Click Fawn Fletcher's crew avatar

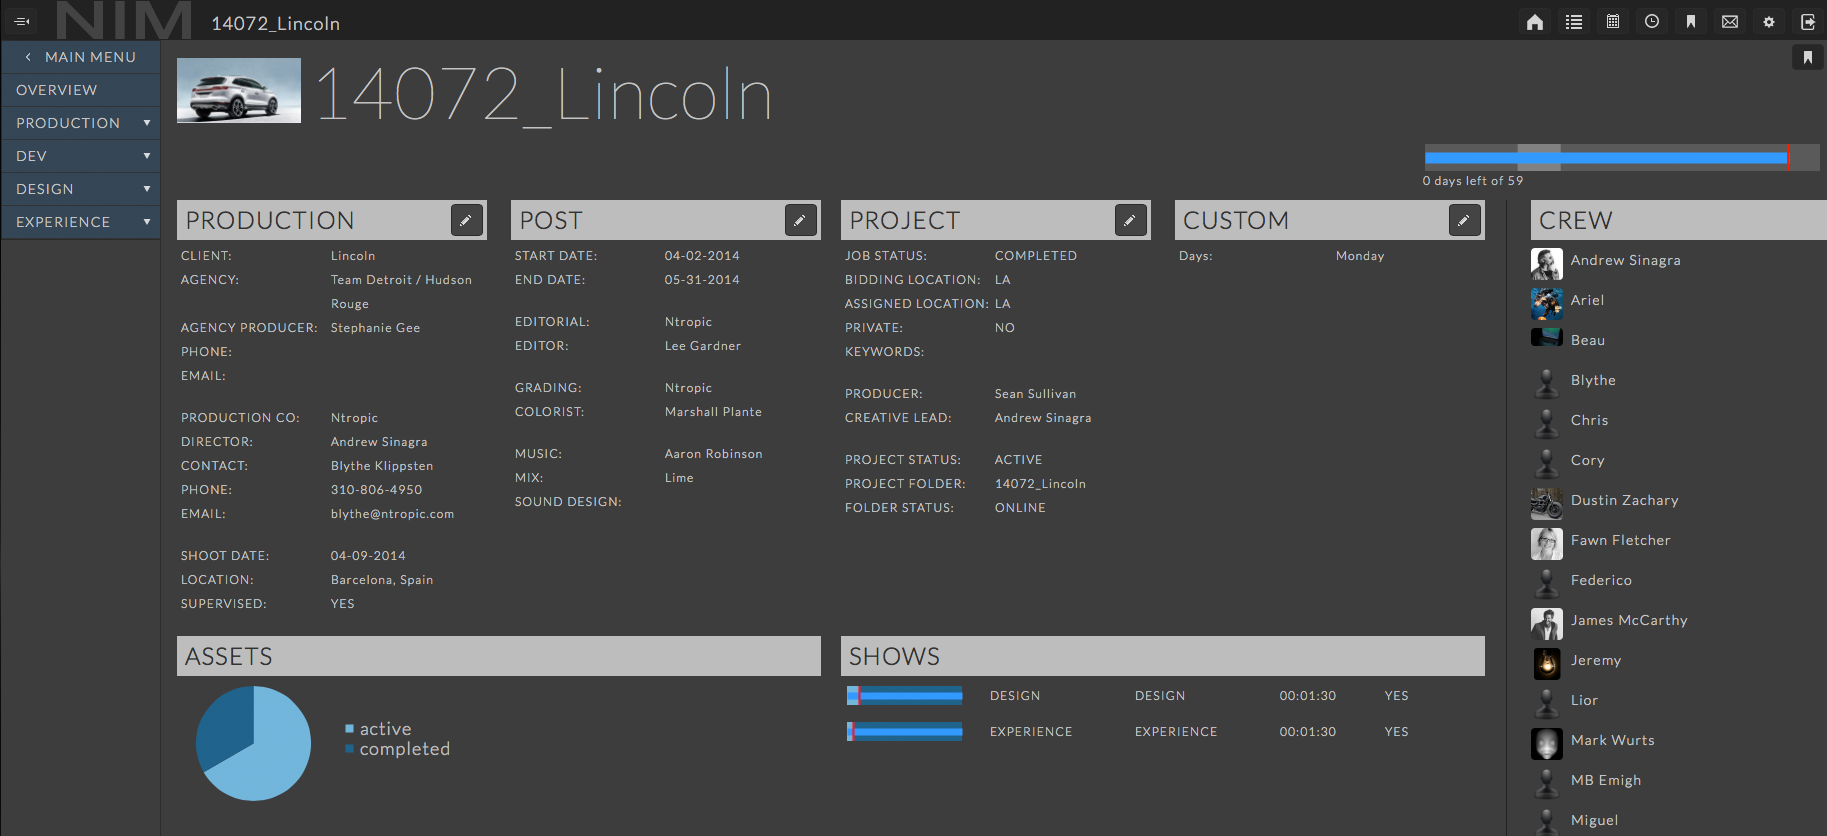click(1547, 544)
